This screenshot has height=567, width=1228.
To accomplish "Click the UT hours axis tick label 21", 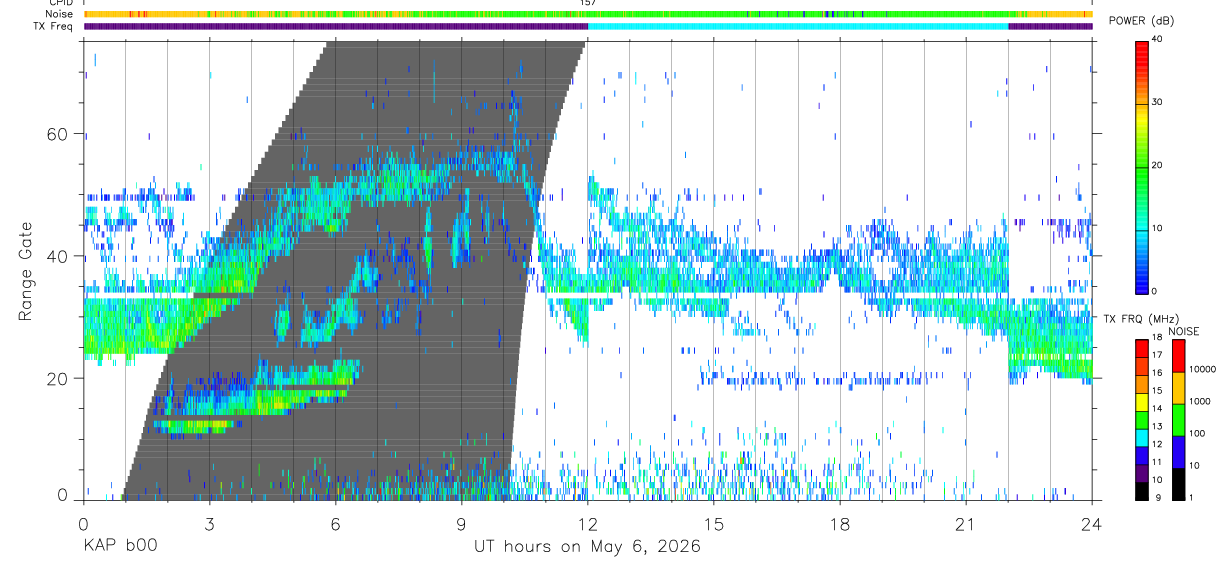I will (966, 524).
